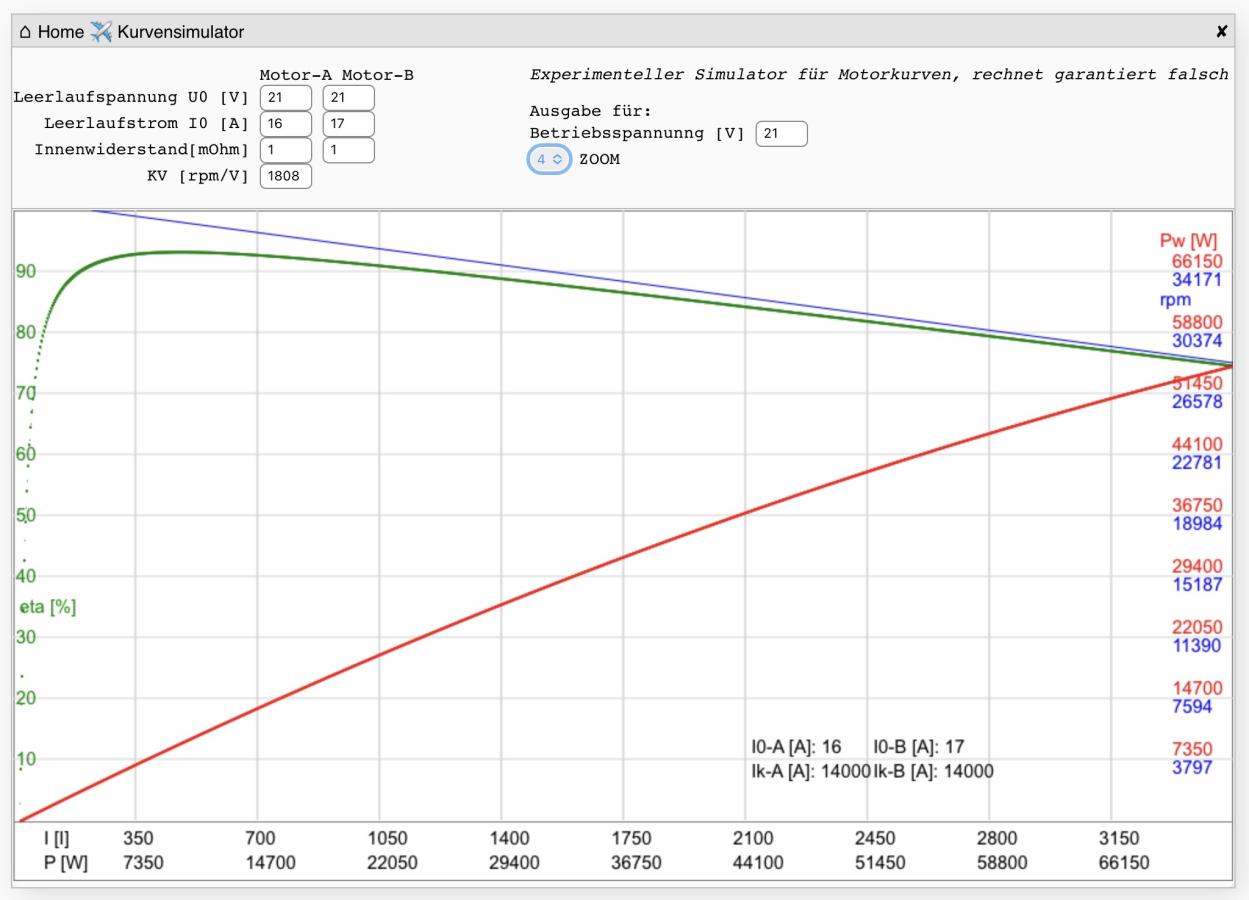Click the Kurvensimulator title link

click(180, 32)
